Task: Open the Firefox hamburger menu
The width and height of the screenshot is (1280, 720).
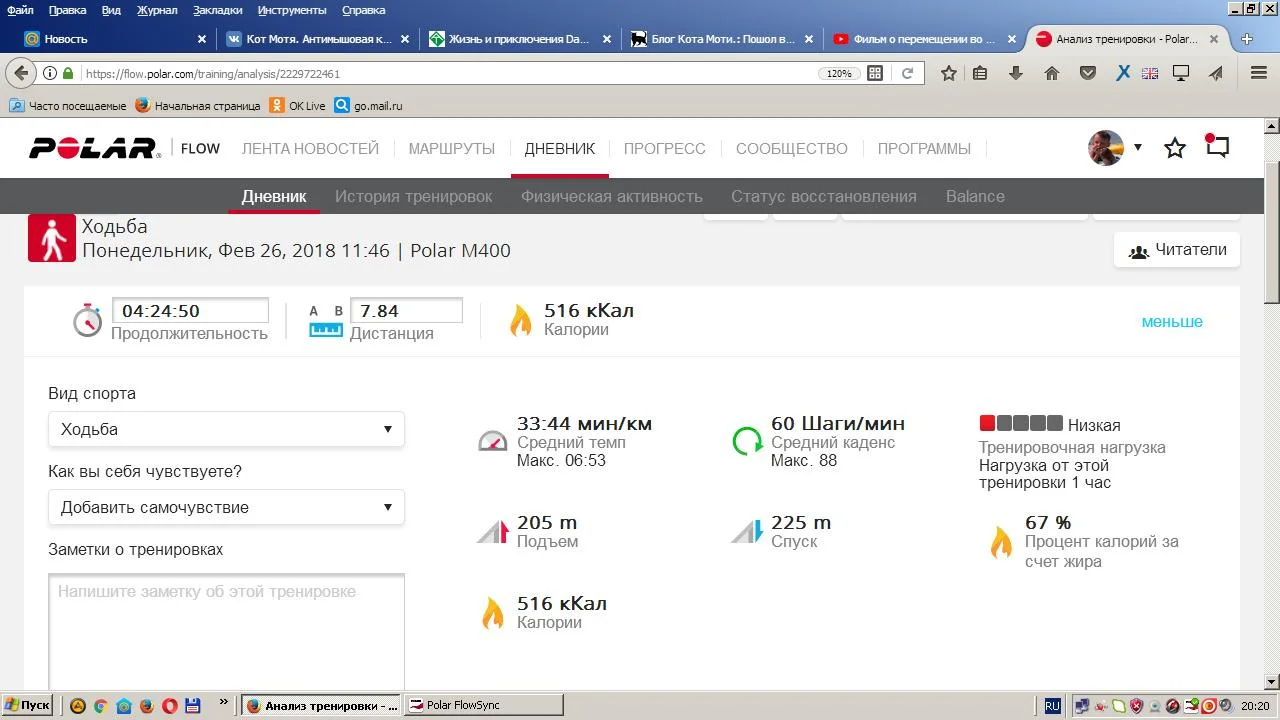Action: (x=1259, y=73)
